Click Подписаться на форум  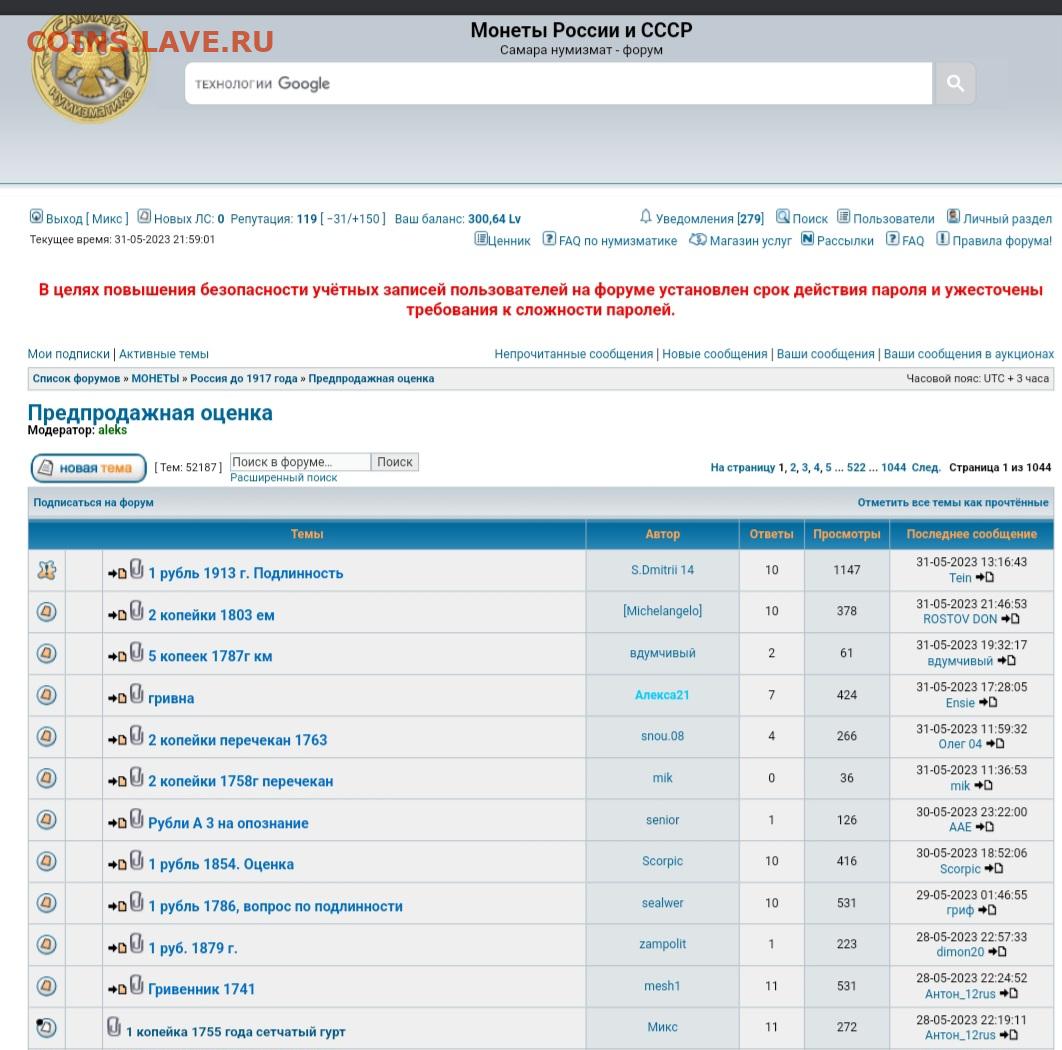coord(93,503)
